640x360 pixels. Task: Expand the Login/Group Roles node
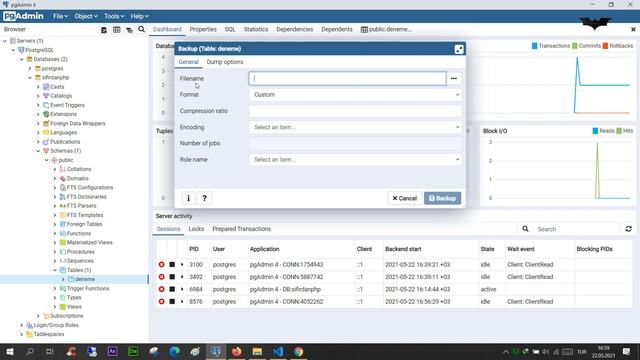(22, 325)
